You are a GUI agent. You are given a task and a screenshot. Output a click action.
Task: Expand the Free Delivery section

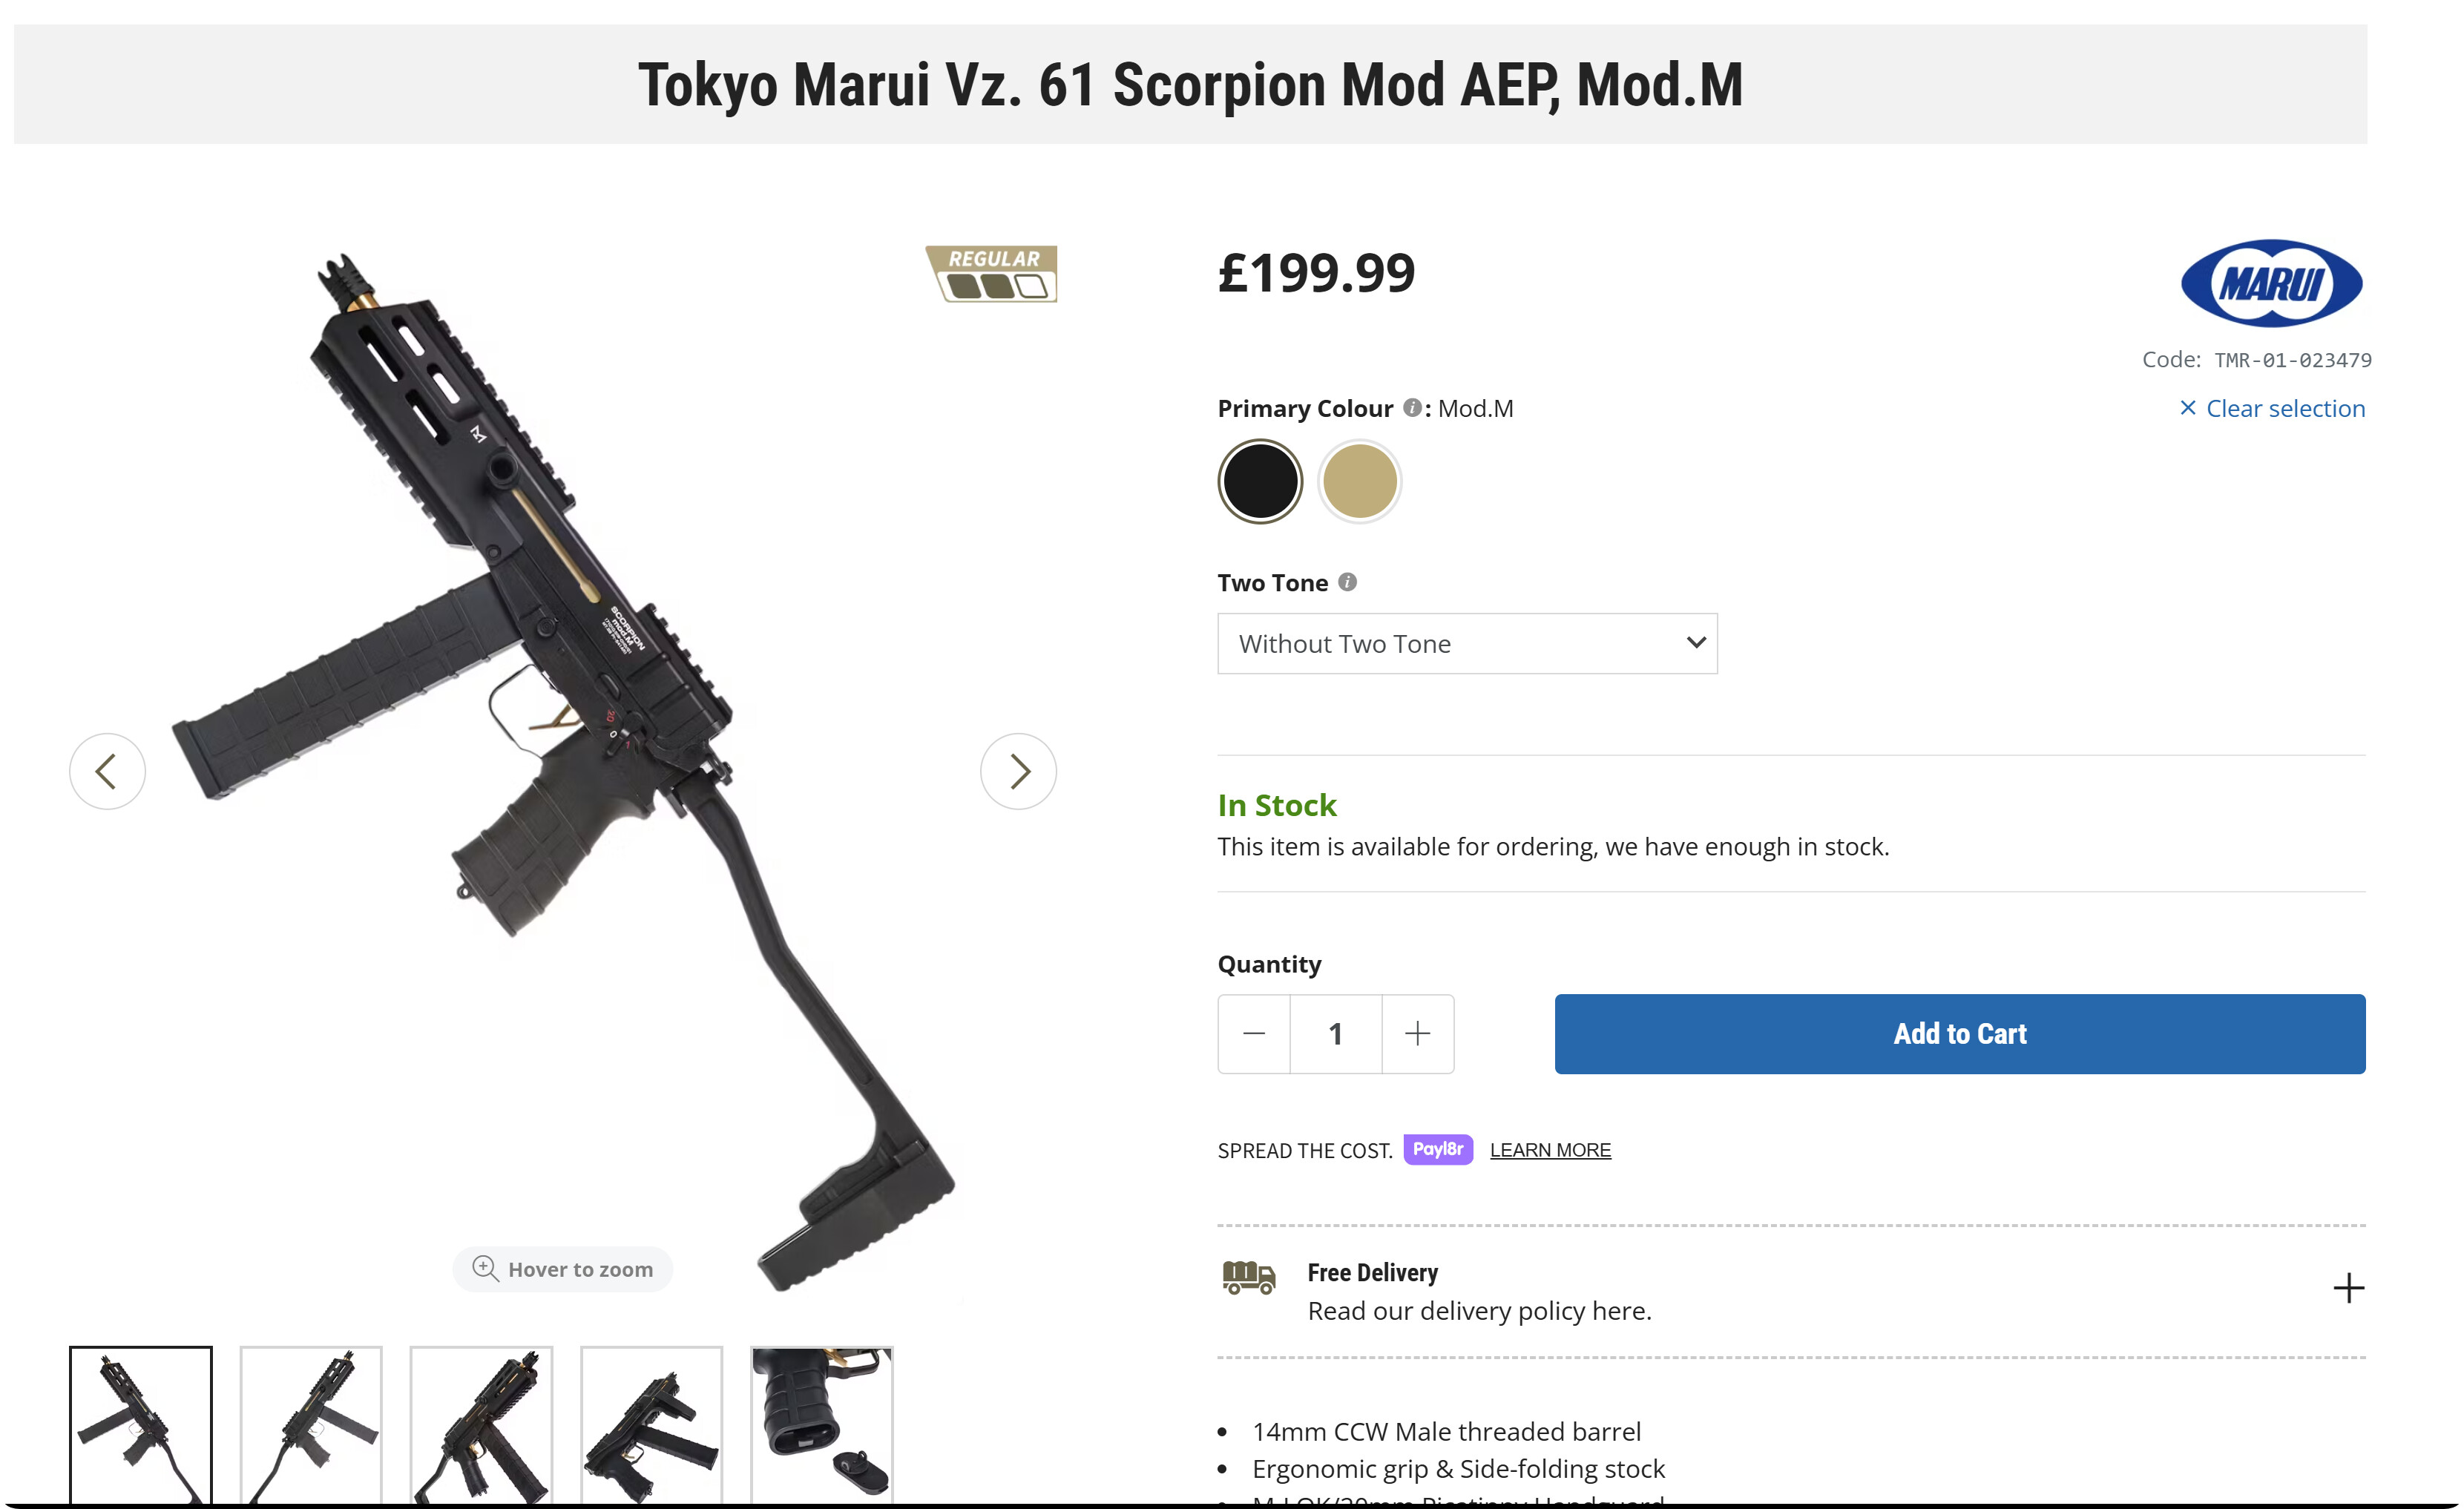2347,1288
